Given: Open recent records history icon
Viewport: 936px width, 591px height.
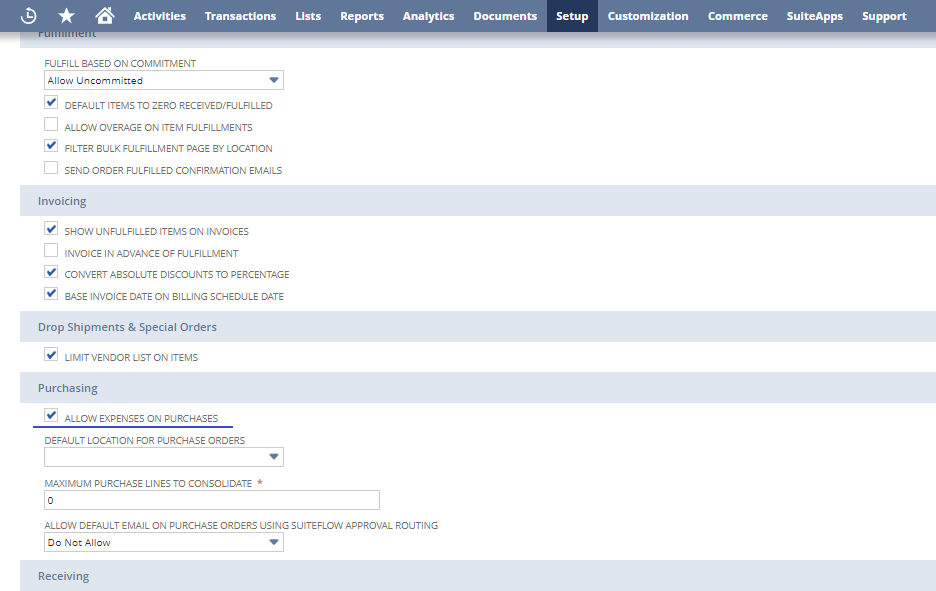Looking at the screenshot, I should coord(27,15).
